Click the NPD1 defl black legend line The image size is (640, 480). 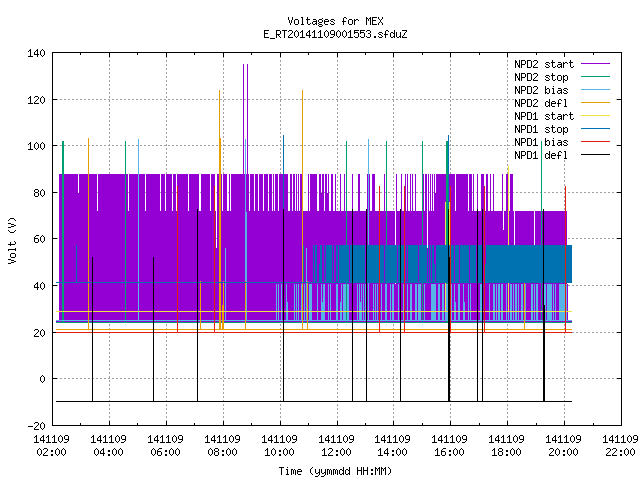click(595, 155)
